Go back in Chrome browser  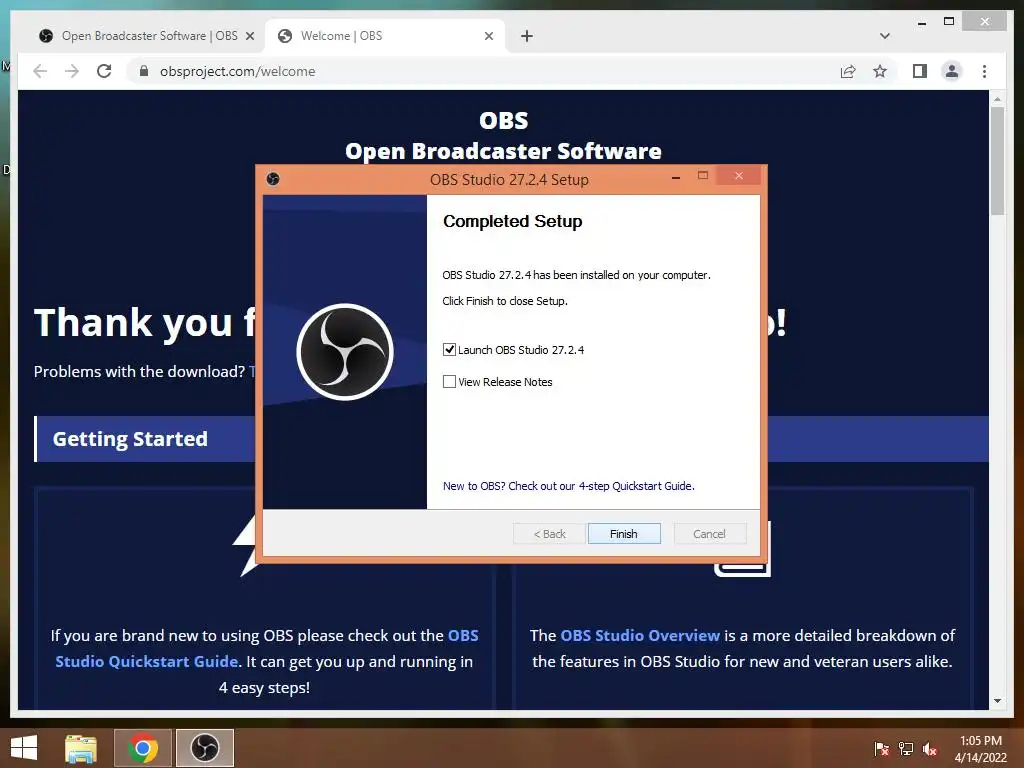[40, 71]
